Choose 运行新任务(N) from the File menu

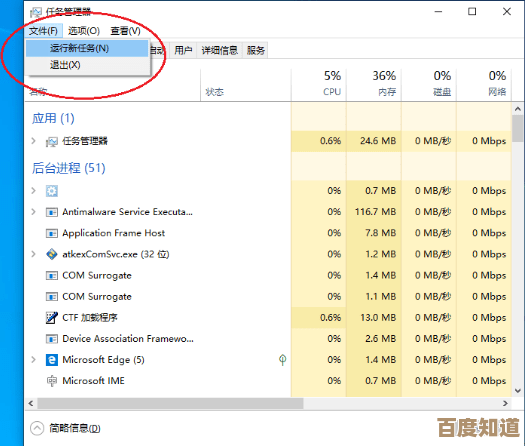click(x=87, y=49)
